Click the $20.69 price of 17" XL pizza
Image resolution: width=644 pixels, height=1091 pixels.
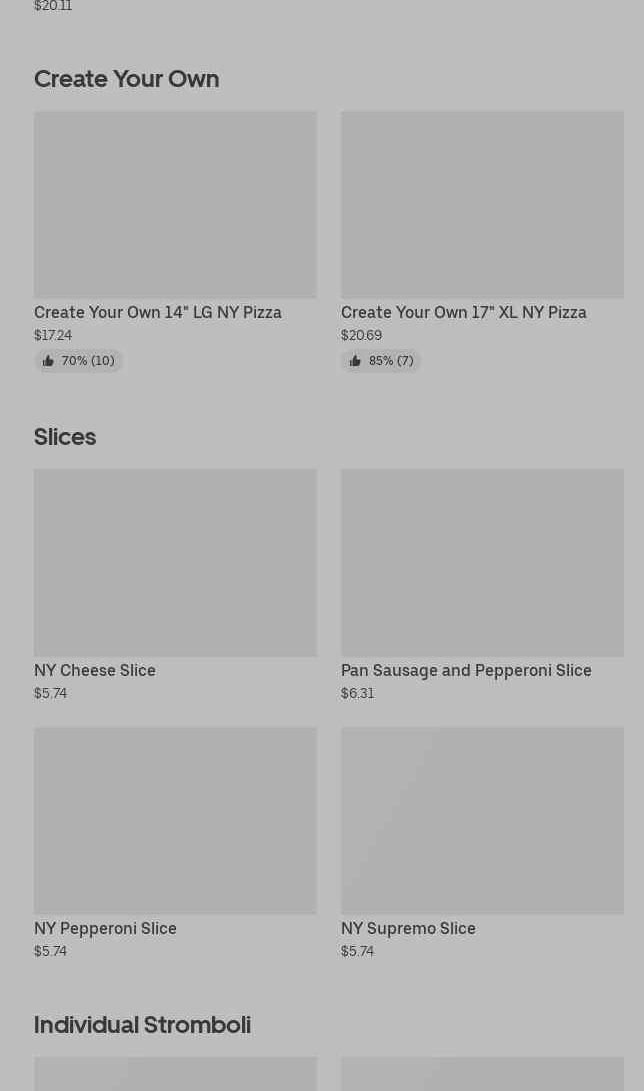pos(361,335)
